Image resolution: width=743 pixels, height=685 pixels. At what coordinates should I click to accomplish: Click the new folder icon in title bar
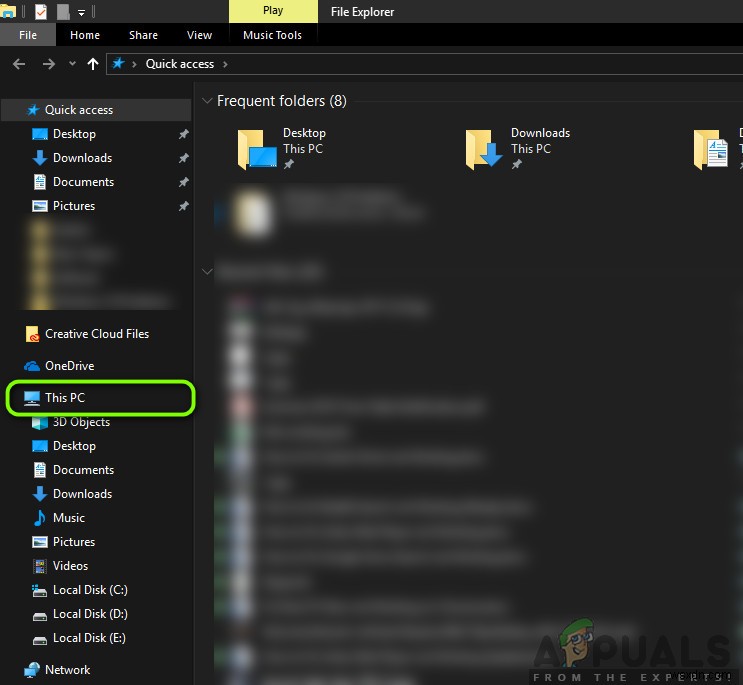tap(63, 11)
